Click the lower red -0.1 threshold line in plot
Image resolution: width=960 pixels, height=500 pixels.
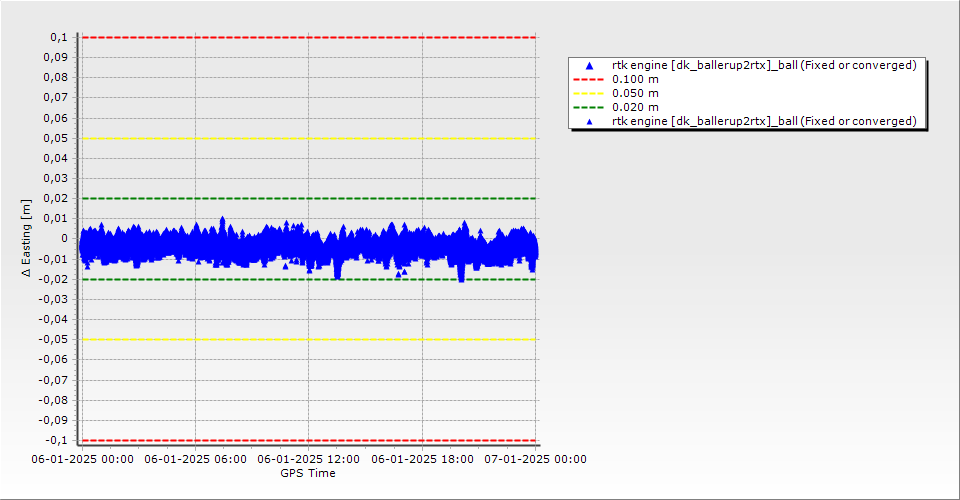(x=309, y=441)
